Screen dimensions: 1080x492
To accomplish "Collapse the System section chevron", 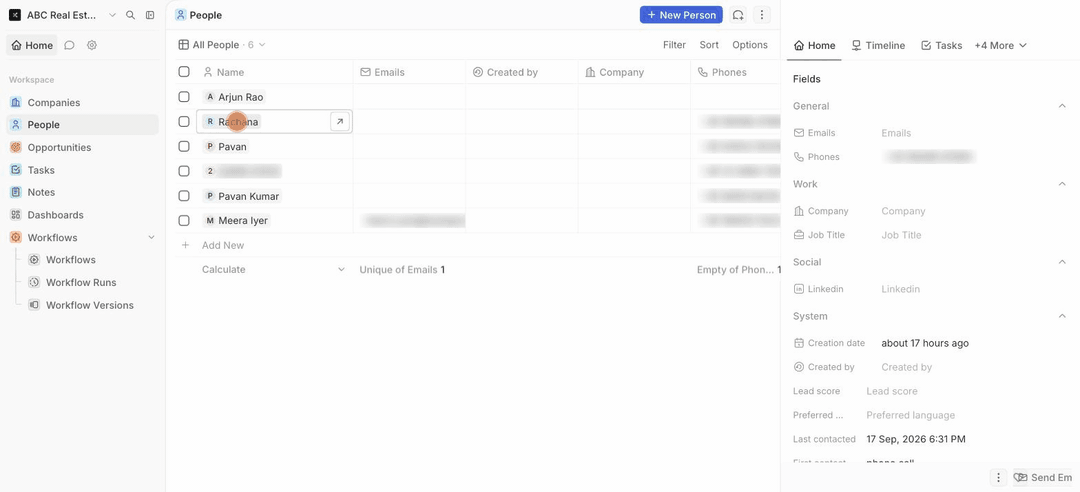I will (1062, 316).
